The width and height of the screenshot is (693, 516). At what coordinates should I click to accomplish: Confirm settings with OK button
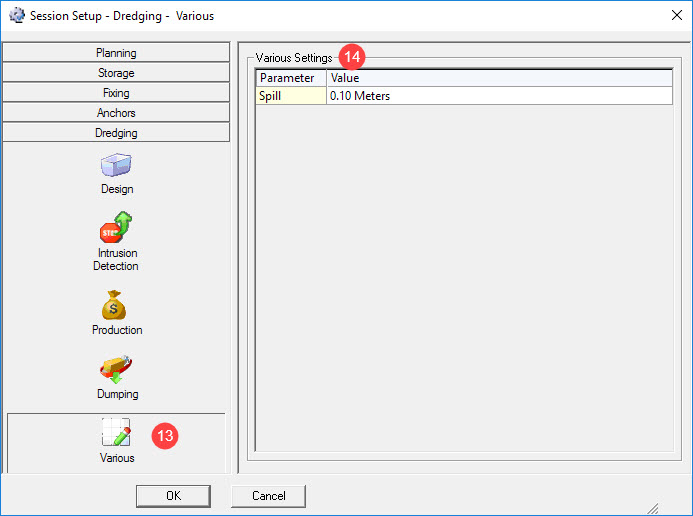(173, 496)
